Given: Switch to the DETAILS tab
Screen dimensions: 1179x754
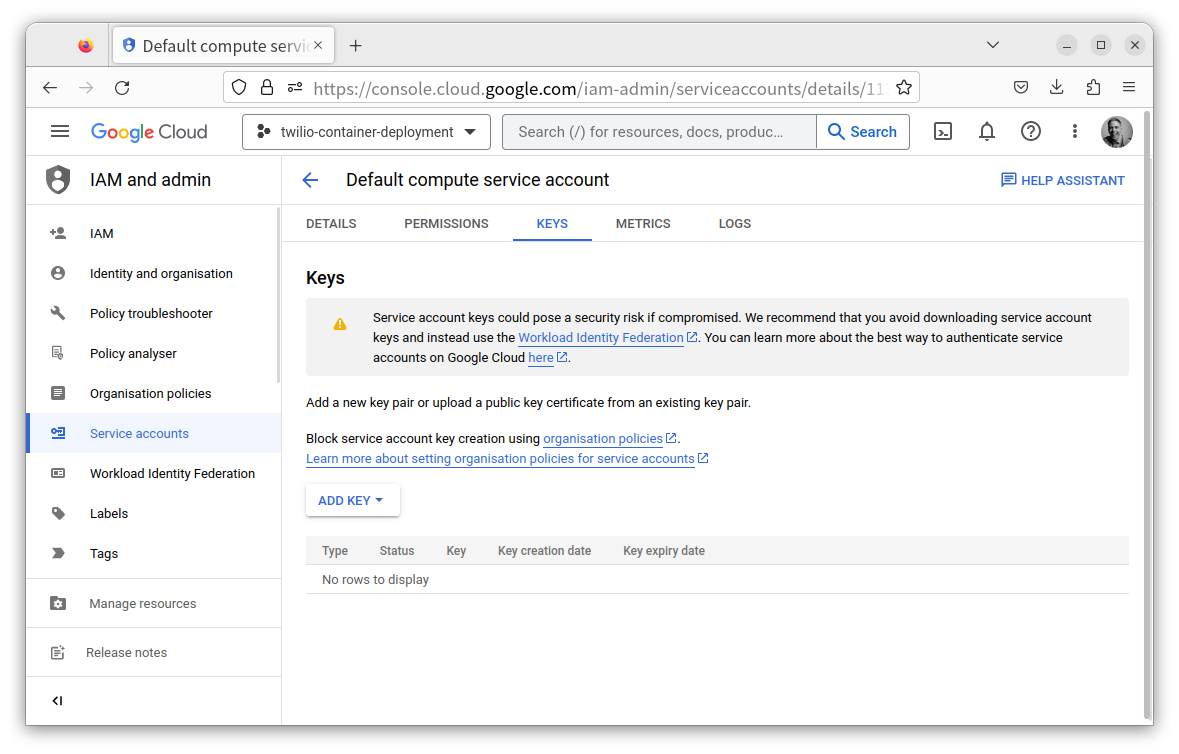Looking at the screenshot, I should tap(331, 224).
